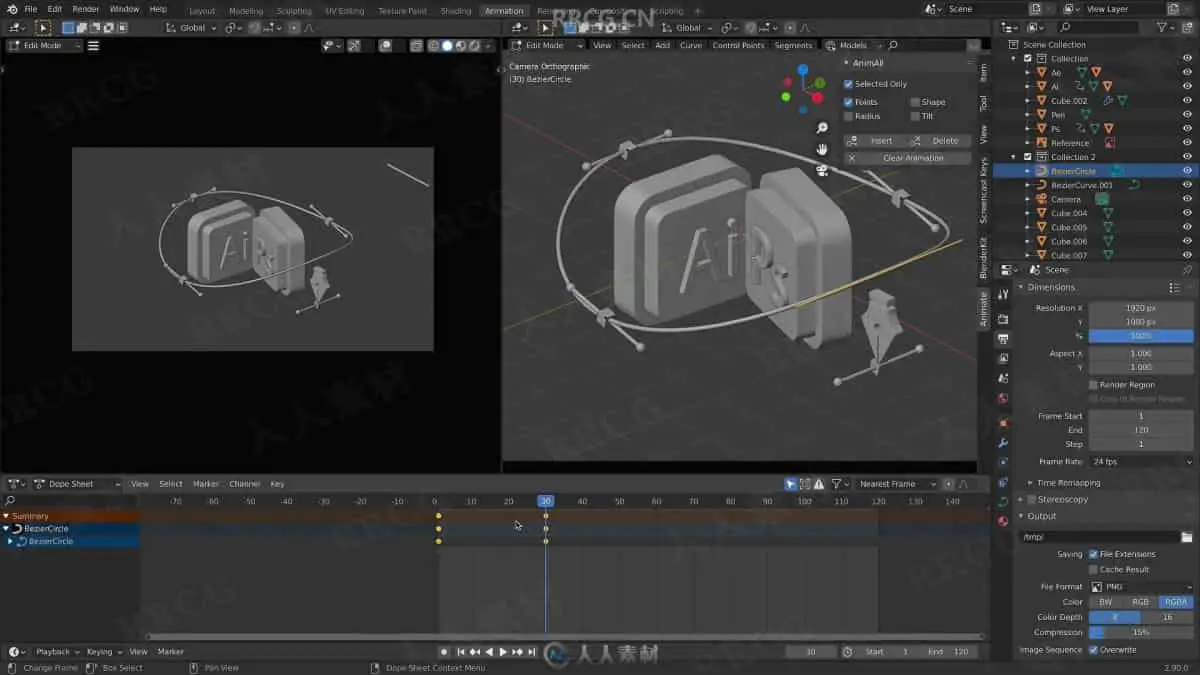Toggle the Points checkbox in AnimAll
Image resolution: width=1200 pixels, height=675 pixels.
[x=849, y=102]
